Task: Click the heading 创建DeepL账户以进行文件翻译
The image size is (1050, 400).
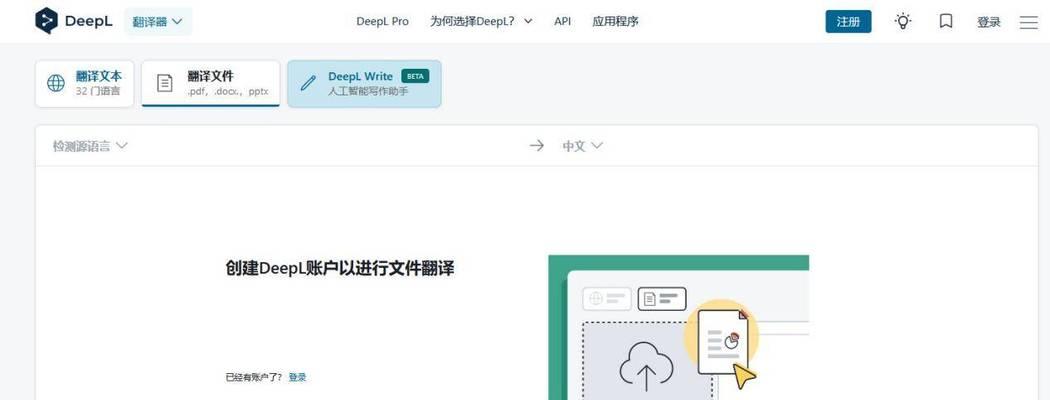Action: 340,269
